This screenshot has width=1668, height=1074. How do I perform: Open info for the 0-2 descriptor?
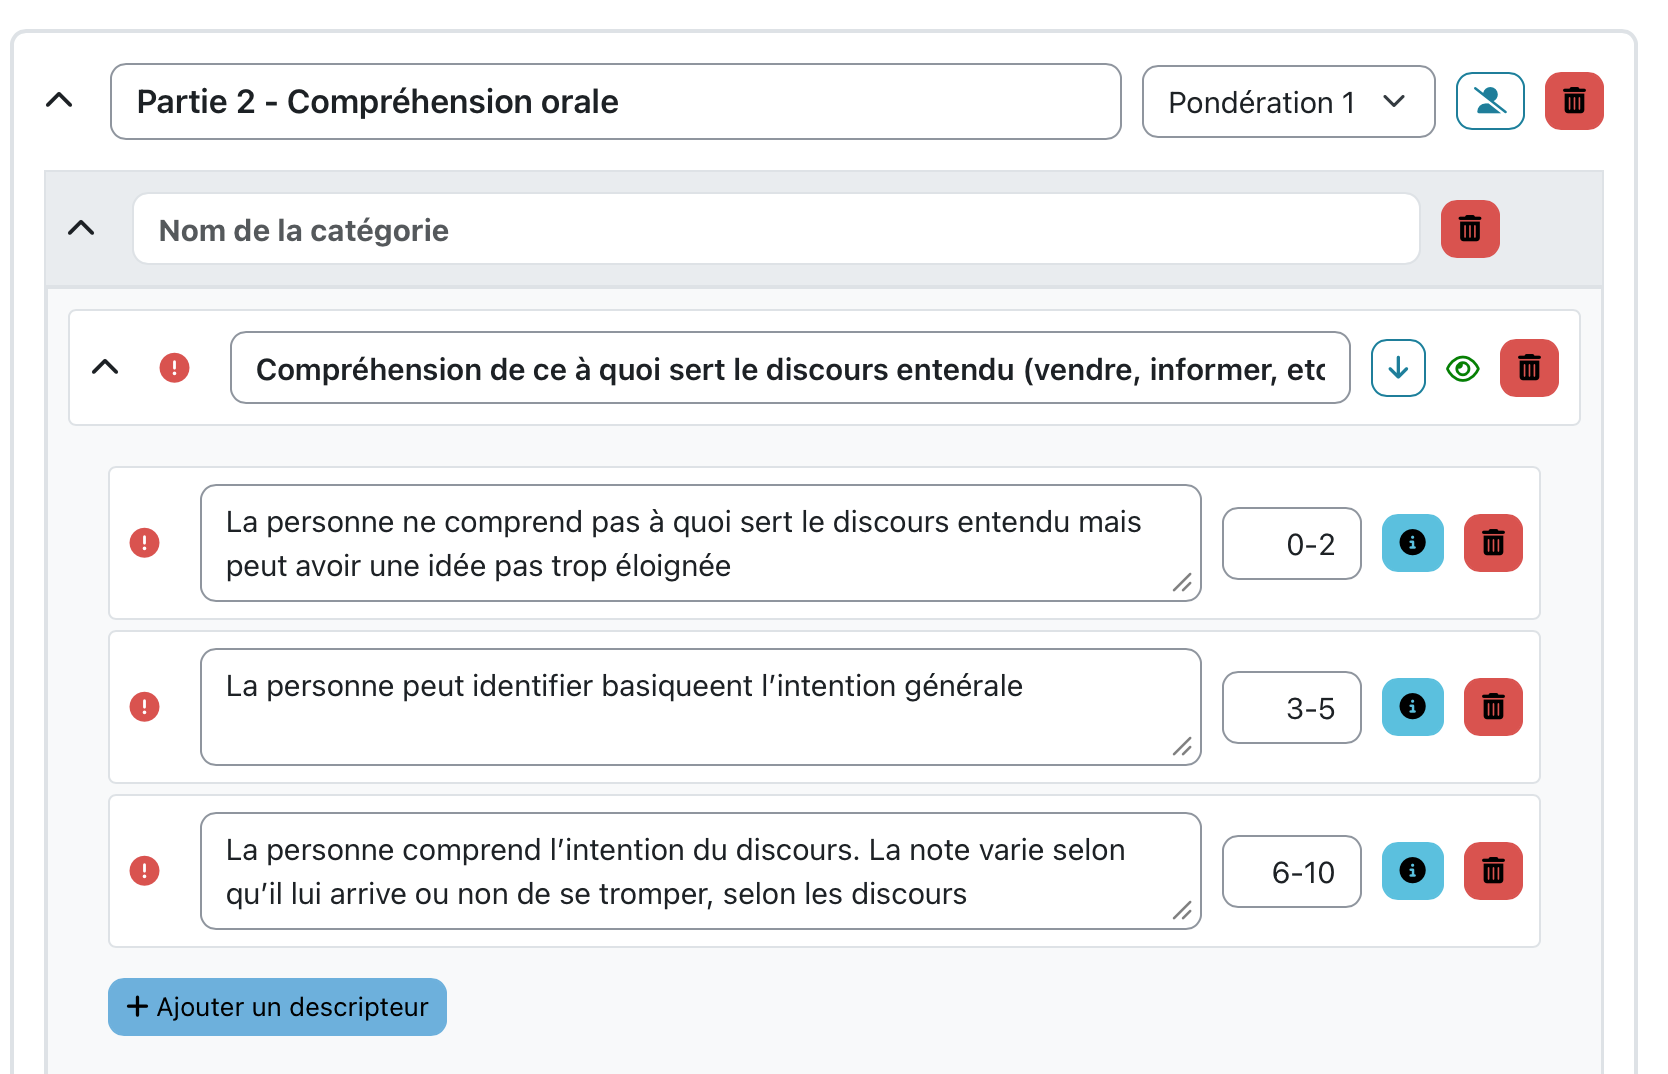coord(1412,543)
